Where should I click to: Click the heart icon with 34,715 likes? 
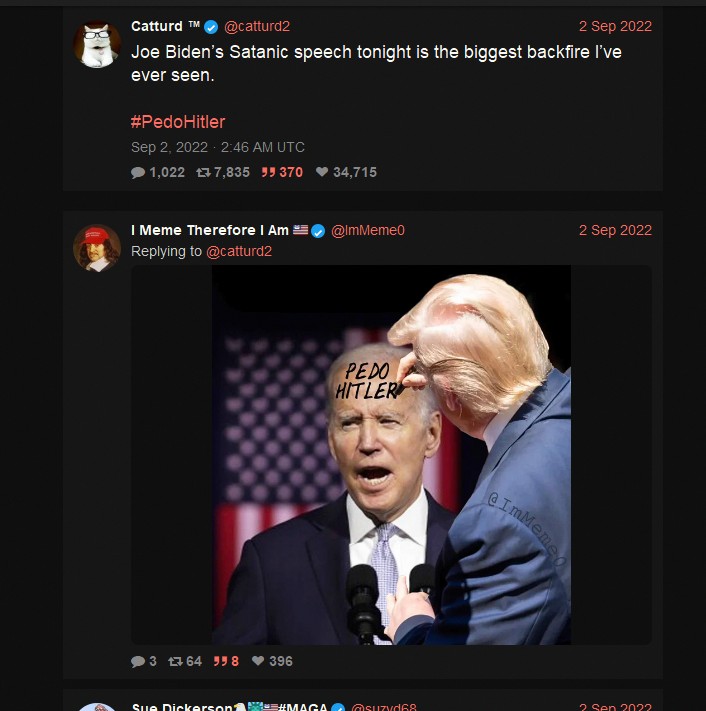click(322, 172)
